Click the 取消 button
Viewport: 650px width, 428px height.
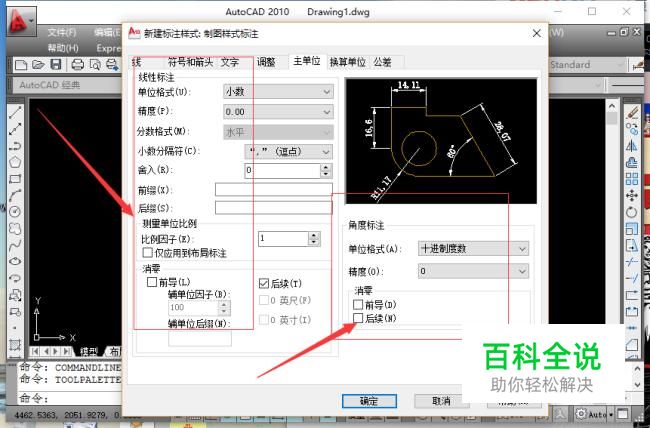[441, 401]
